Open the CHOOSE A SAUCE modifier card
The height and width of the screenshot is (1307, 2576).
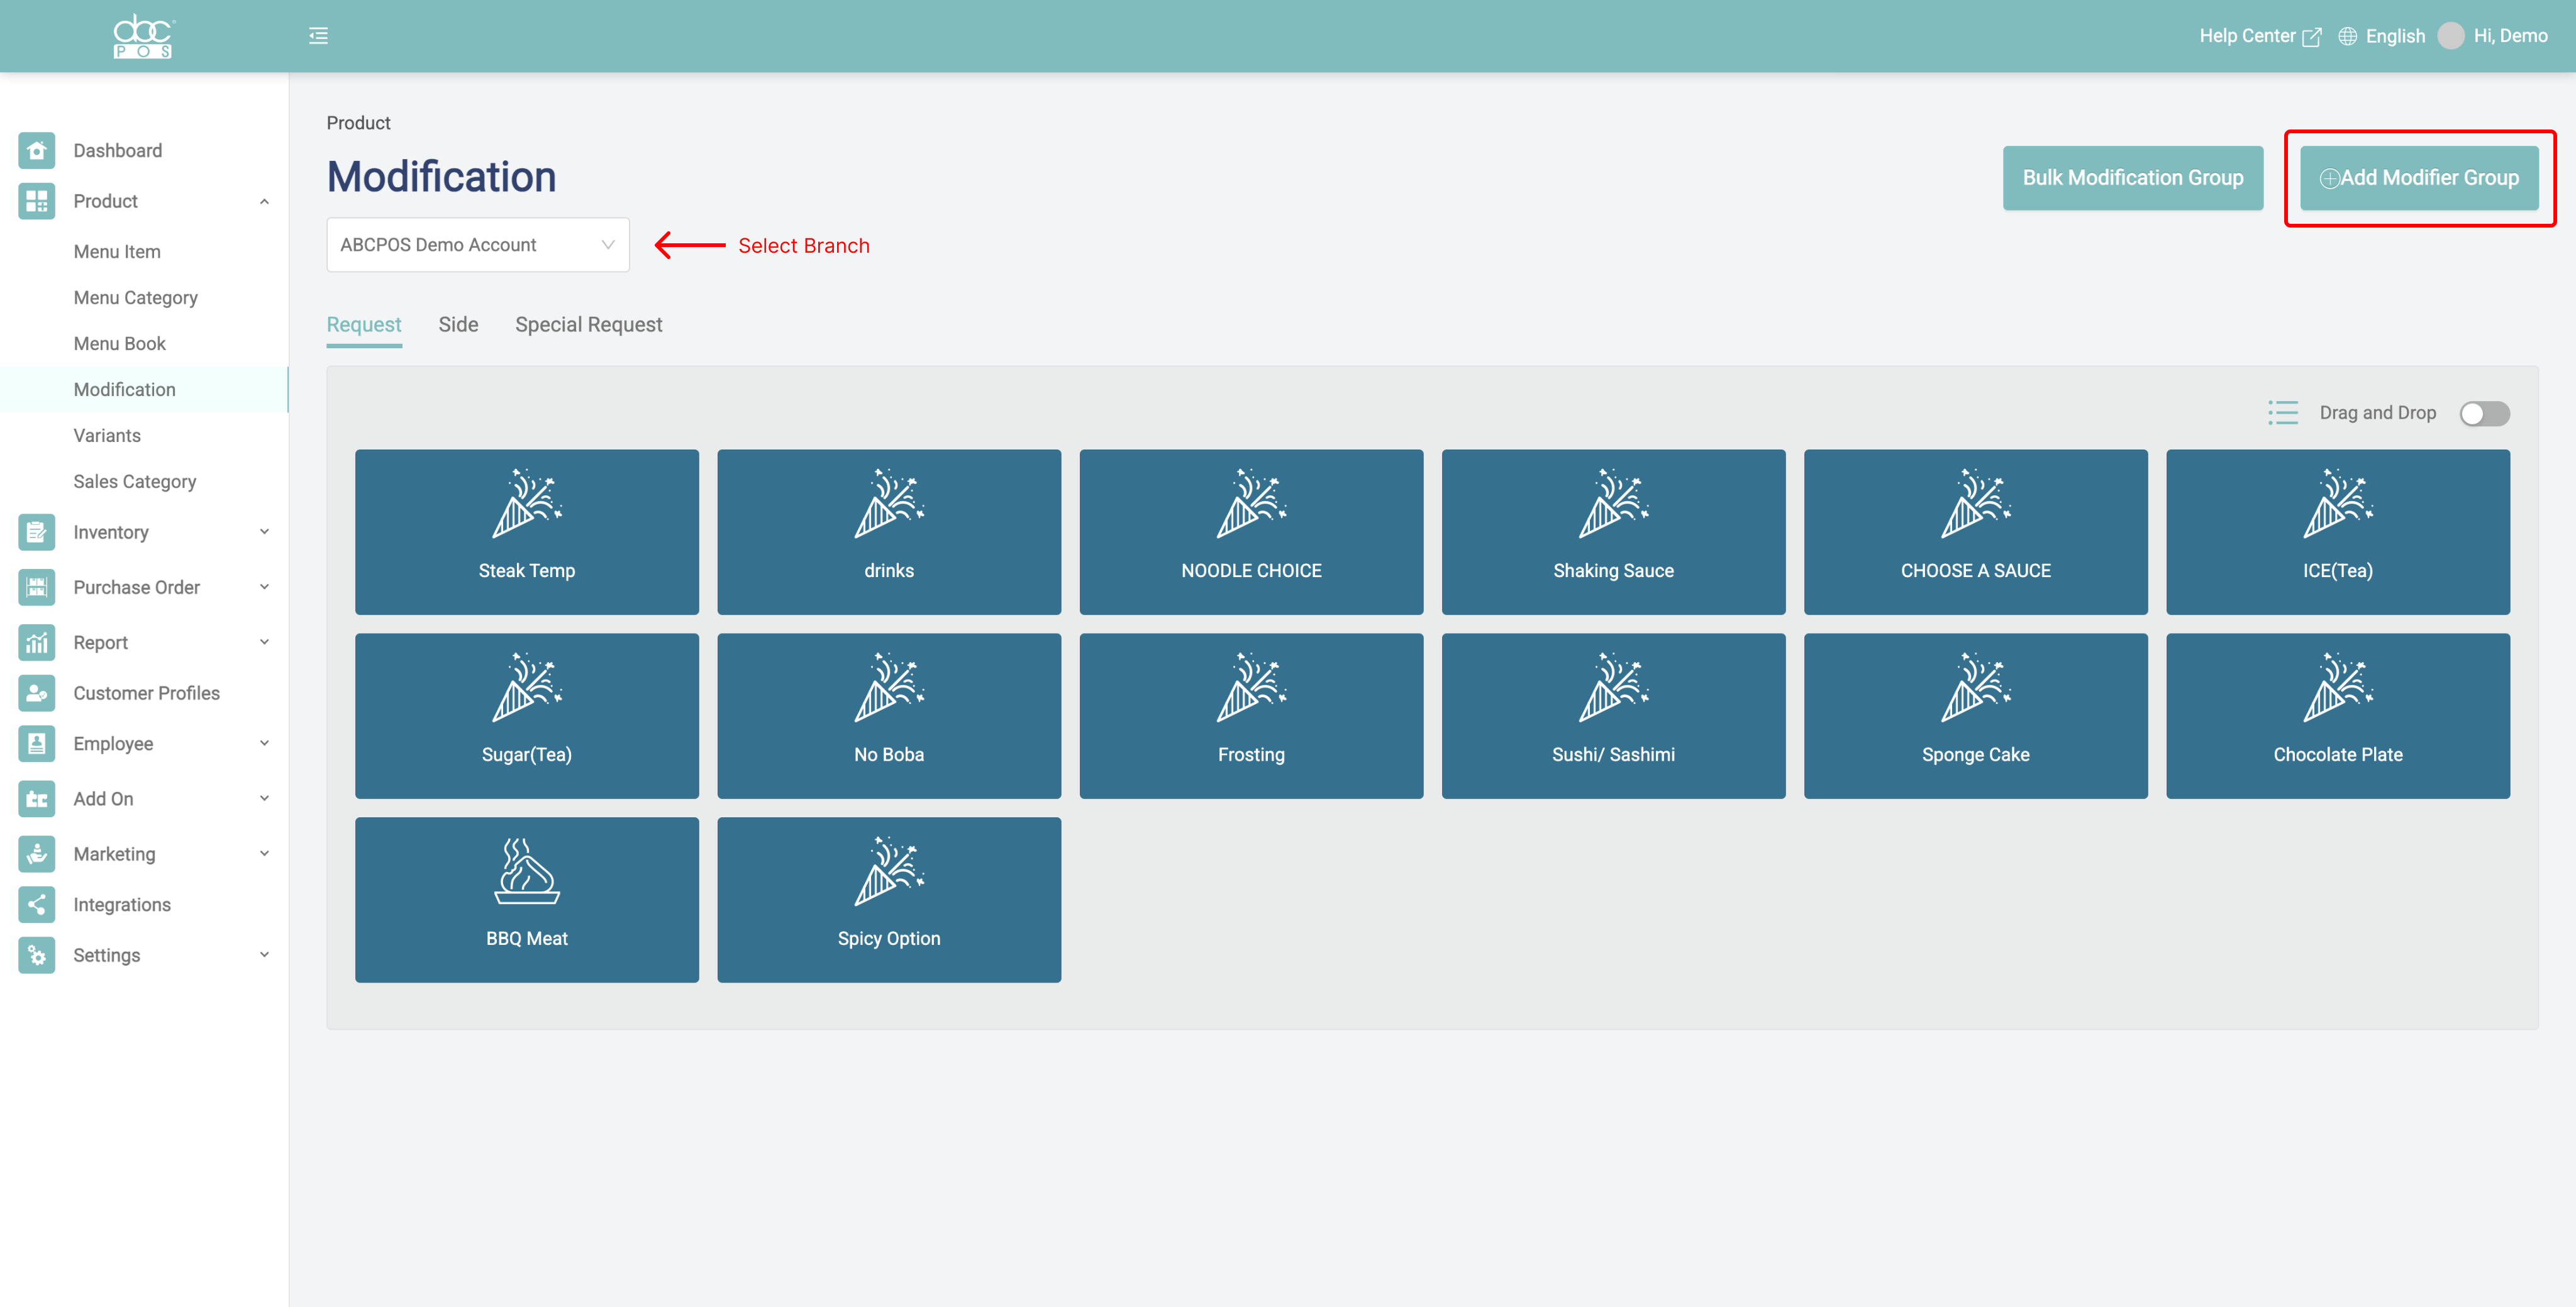(1975, 532)
